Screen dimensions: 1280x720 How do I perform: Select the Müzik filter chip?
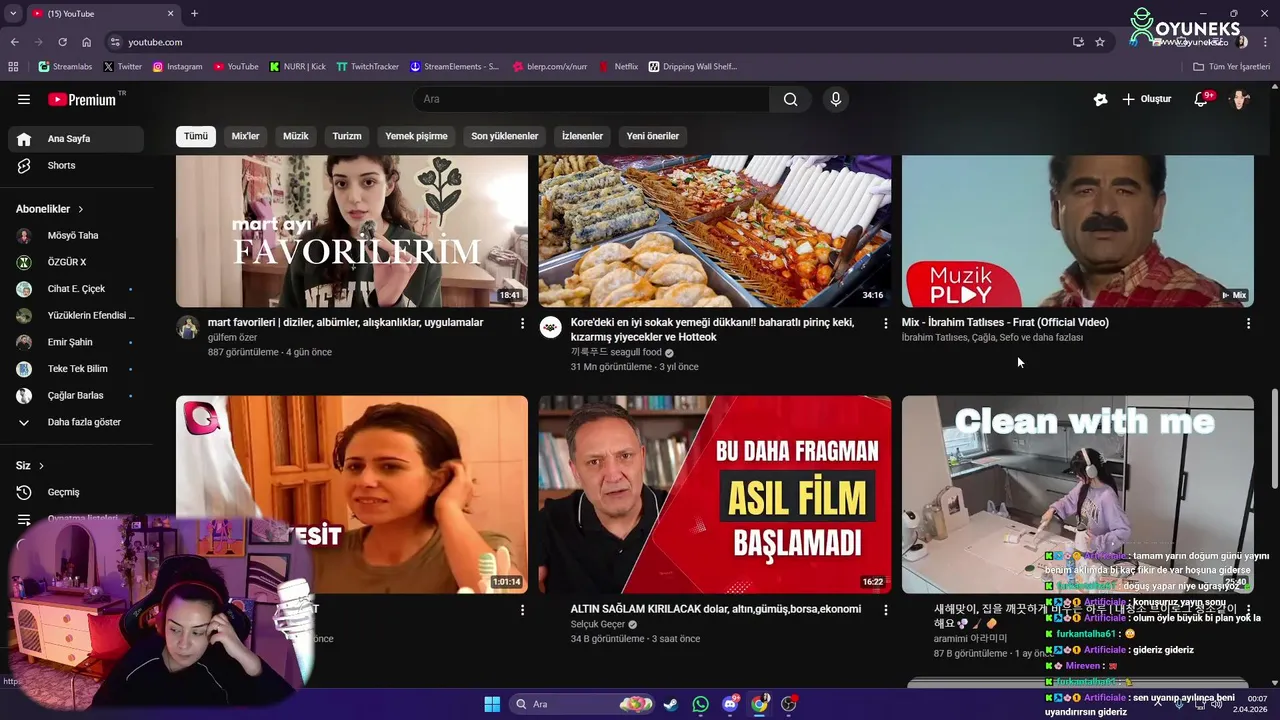tap(296, 136)
